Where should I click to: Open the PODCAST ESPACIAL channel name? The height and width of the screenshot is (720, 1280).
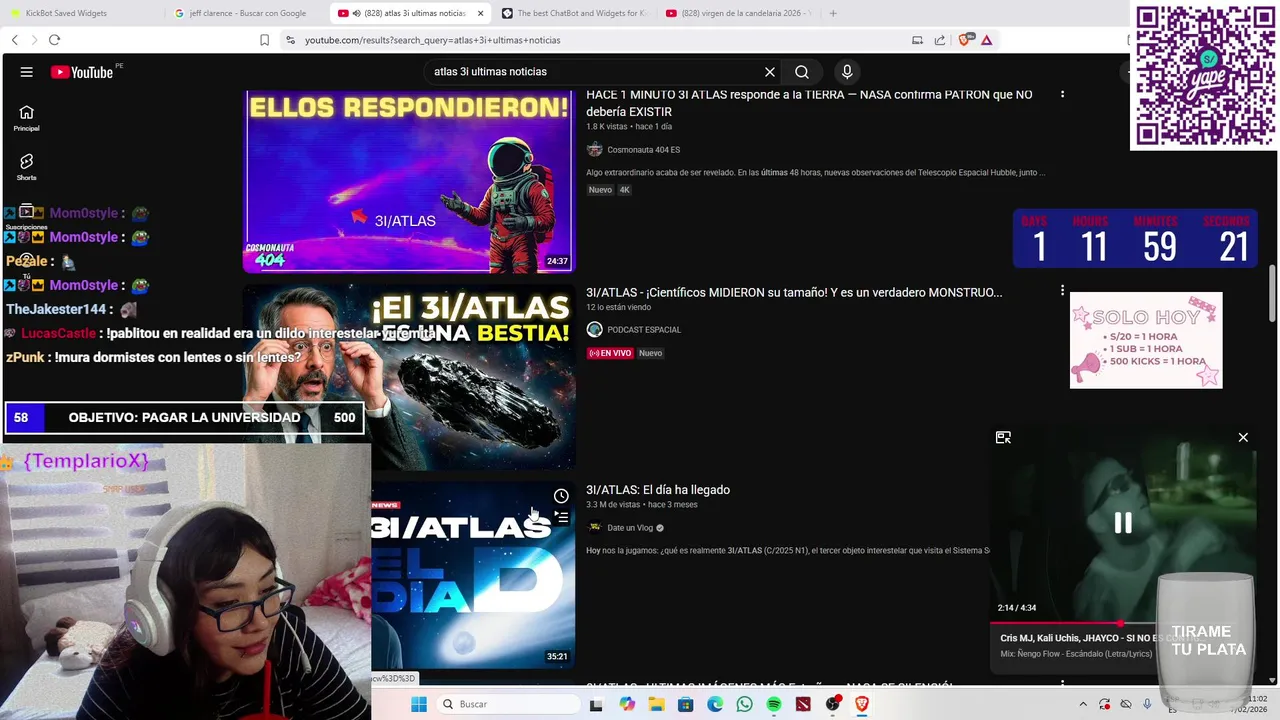[644, 330]
